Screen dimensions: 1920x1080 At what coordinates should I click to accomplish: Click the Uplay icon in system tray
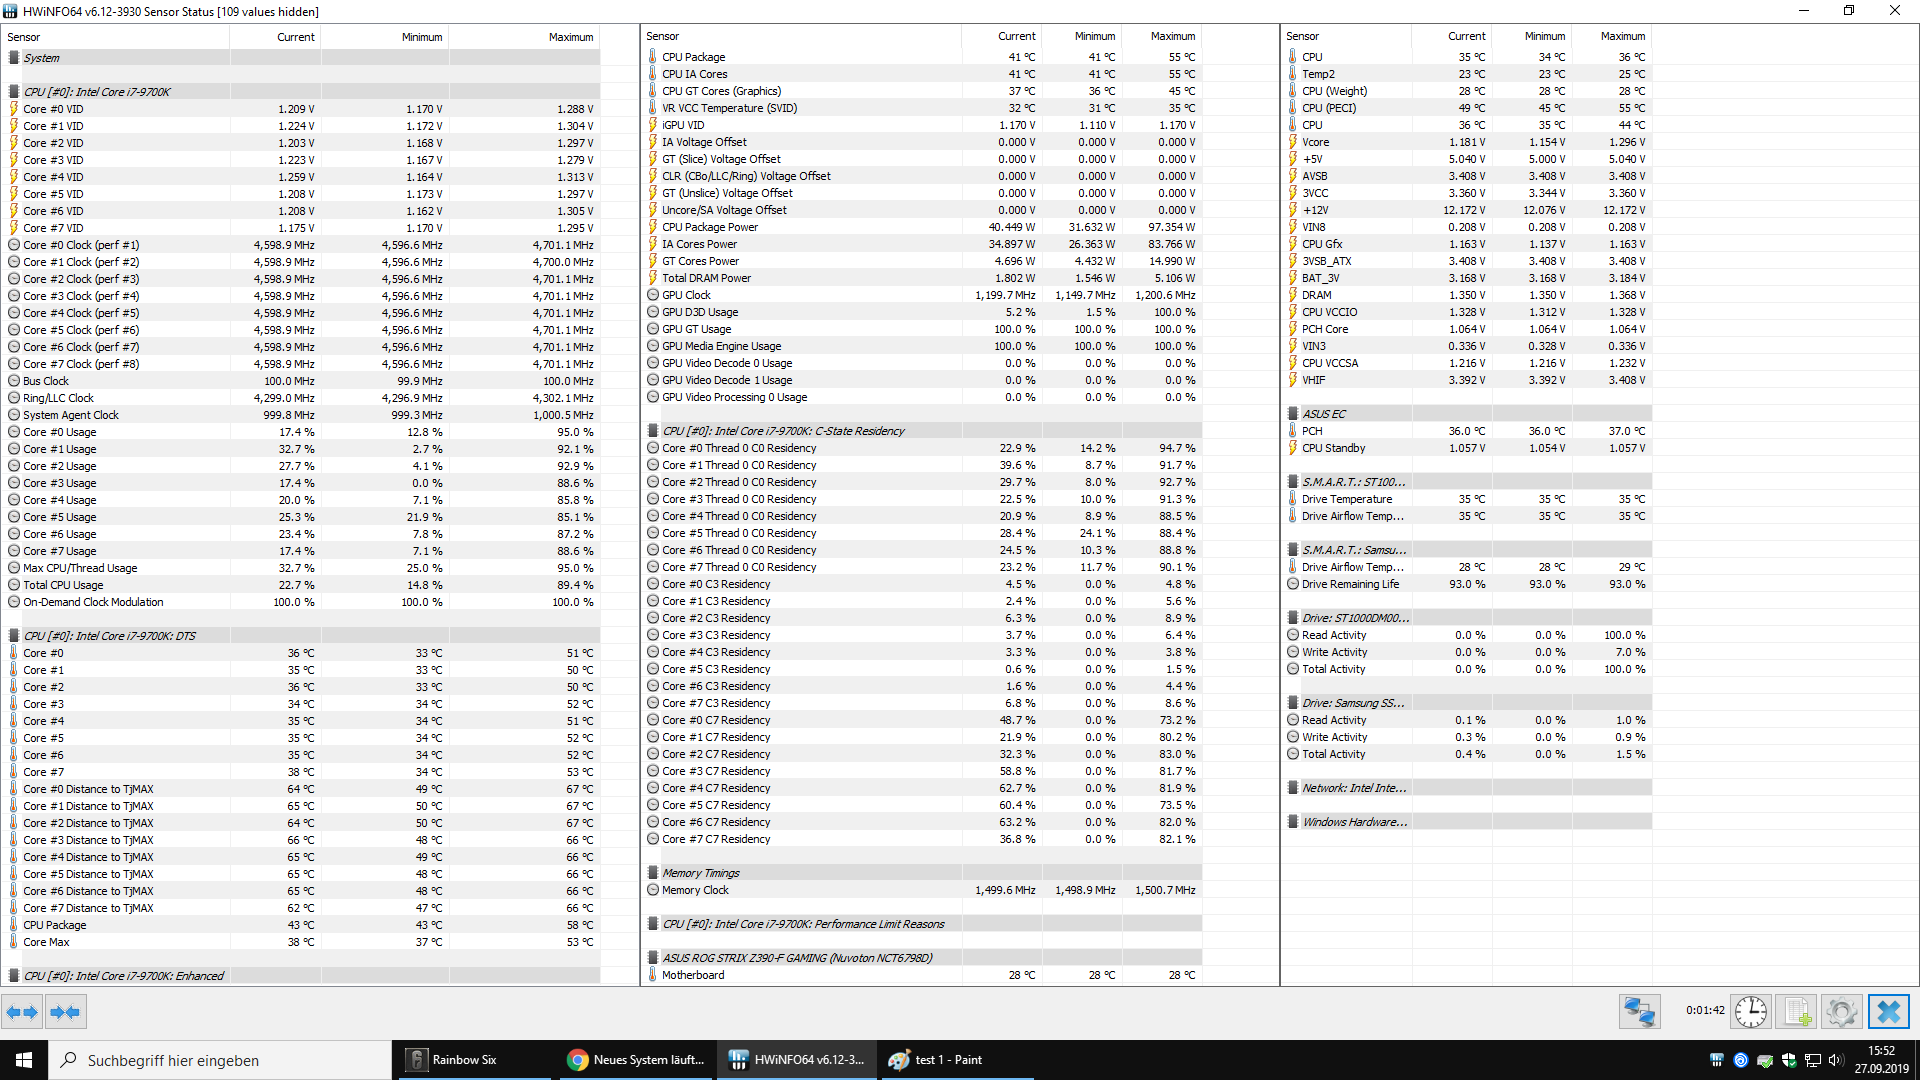coord(1741,1060)
